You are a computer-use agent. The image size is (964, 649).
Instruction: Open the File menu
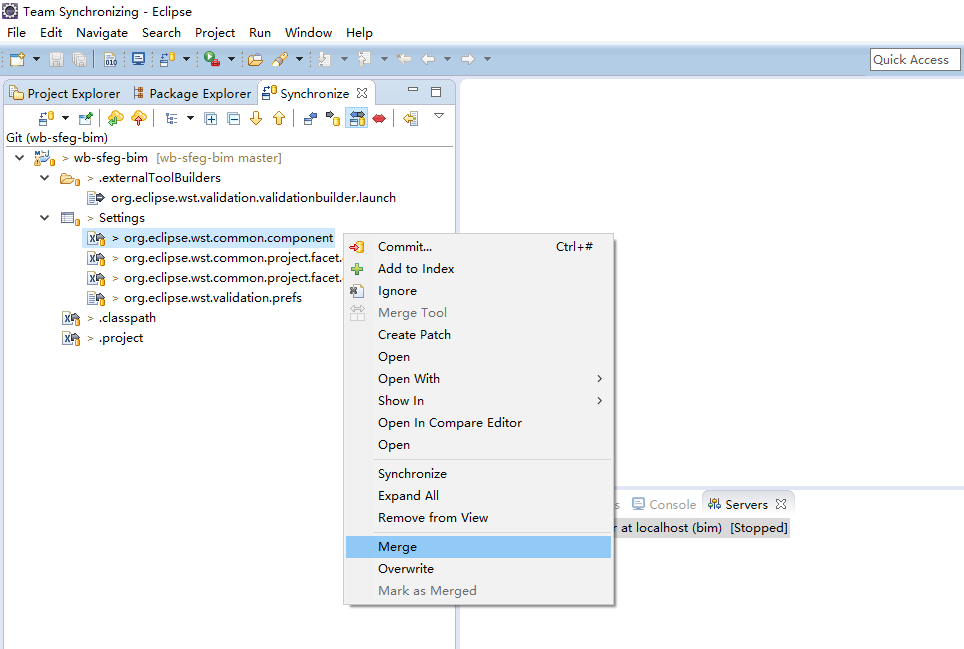pos(17,33)
